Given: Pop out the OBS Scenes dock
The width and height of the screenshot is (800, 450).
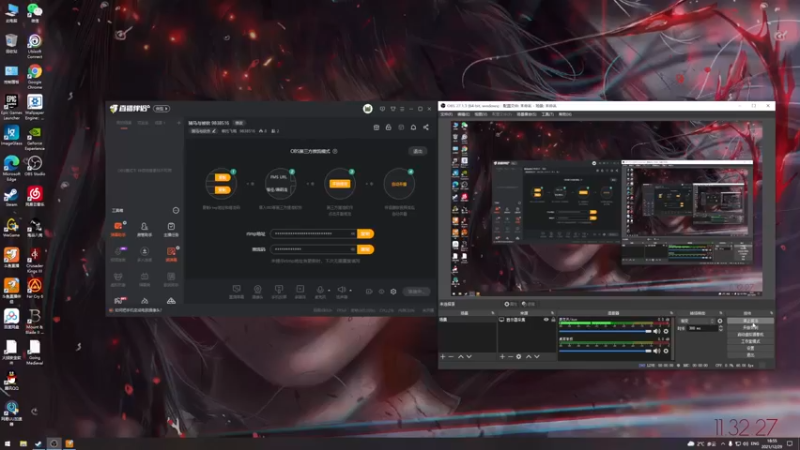Looking at the screenshot, I should pyautogui.click(x=493, y=313).
